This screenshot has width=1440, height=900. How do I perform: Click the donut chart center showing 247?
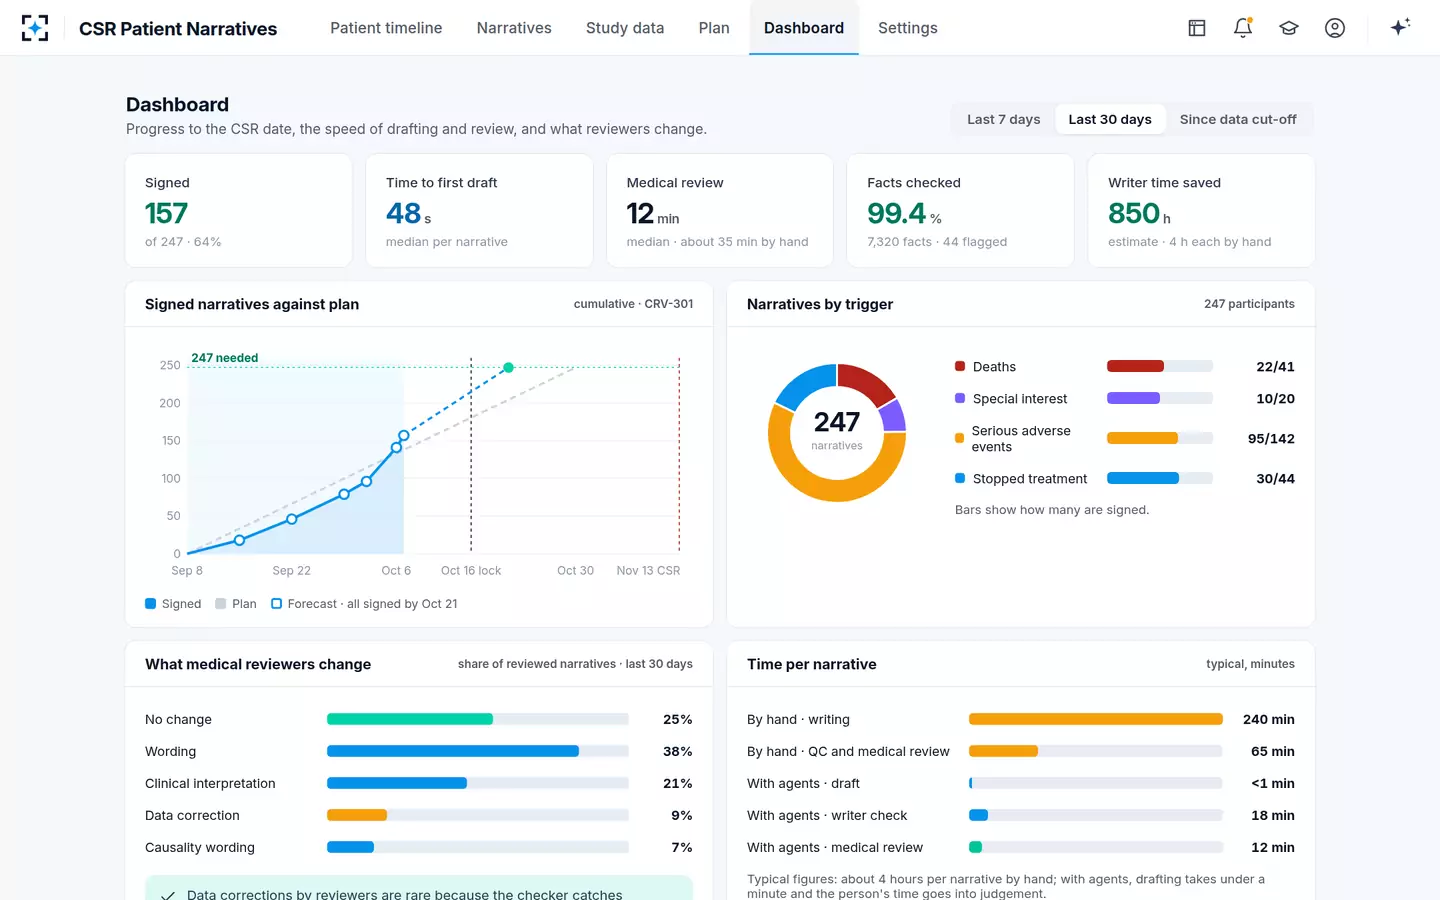(837, 431)
